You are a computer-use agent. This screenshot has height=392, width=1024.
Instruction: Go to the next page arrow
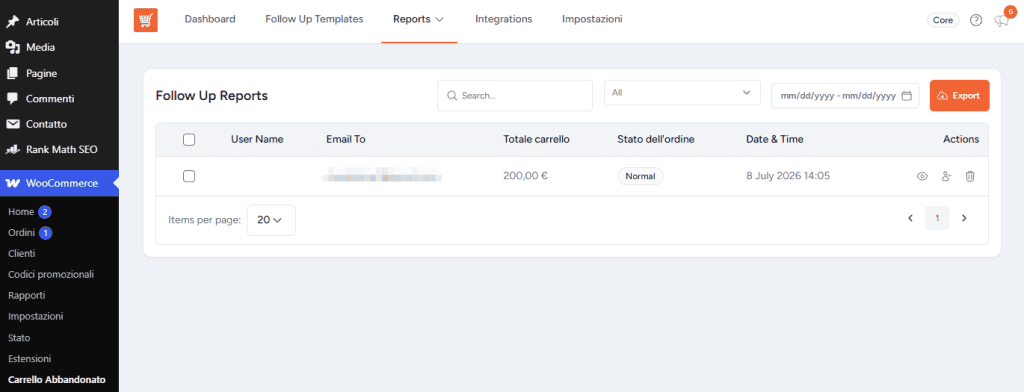964,218
